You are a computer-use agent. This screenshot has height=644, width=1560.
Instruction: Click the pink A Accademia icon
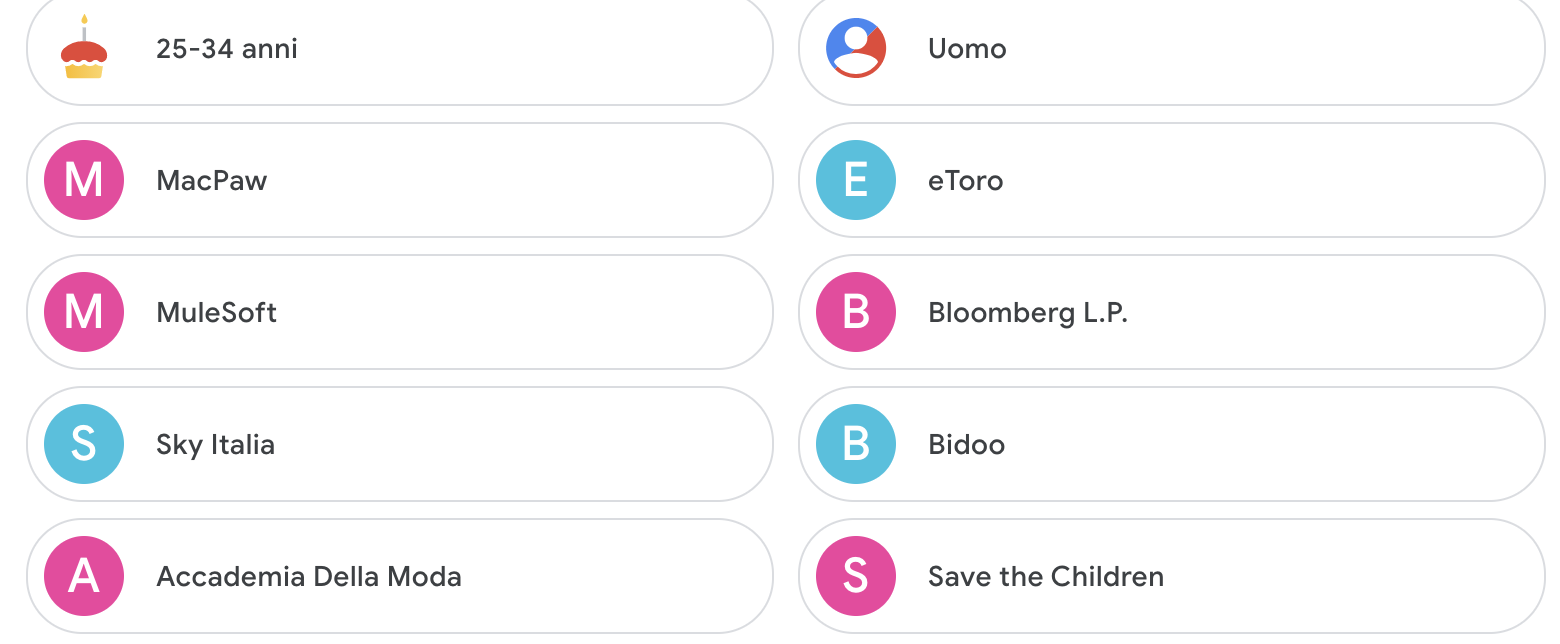[x=84, y=576]
